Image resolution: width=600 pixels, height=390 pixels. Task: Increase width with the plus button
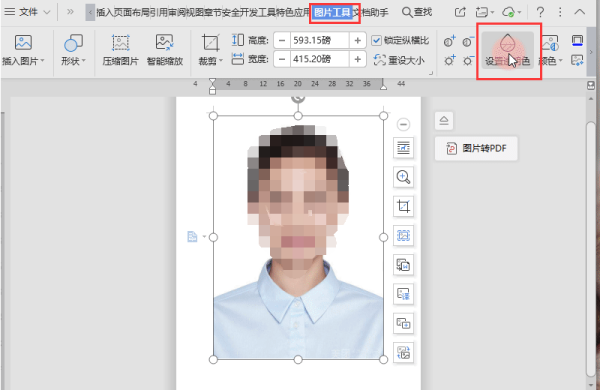[357, 59]
